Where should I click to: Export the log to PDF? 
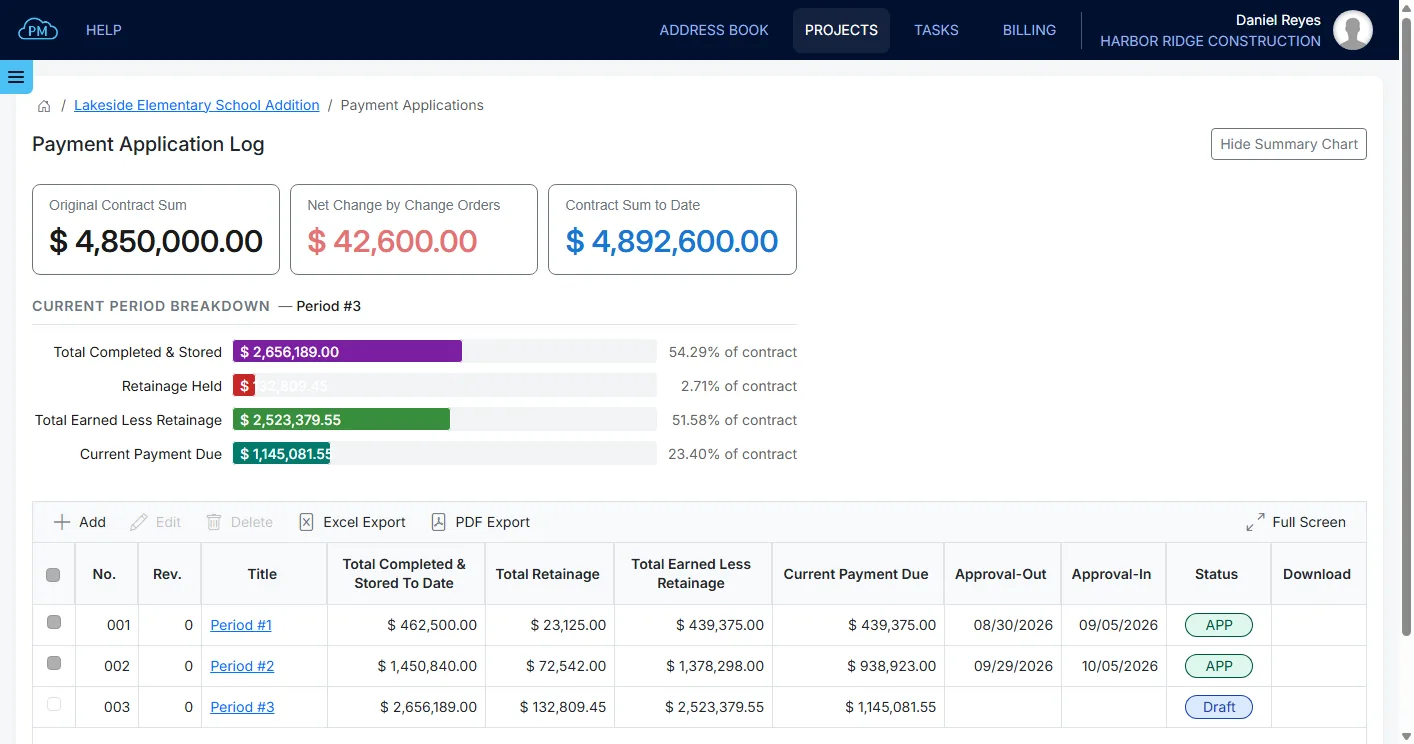[x=481, y=522]
